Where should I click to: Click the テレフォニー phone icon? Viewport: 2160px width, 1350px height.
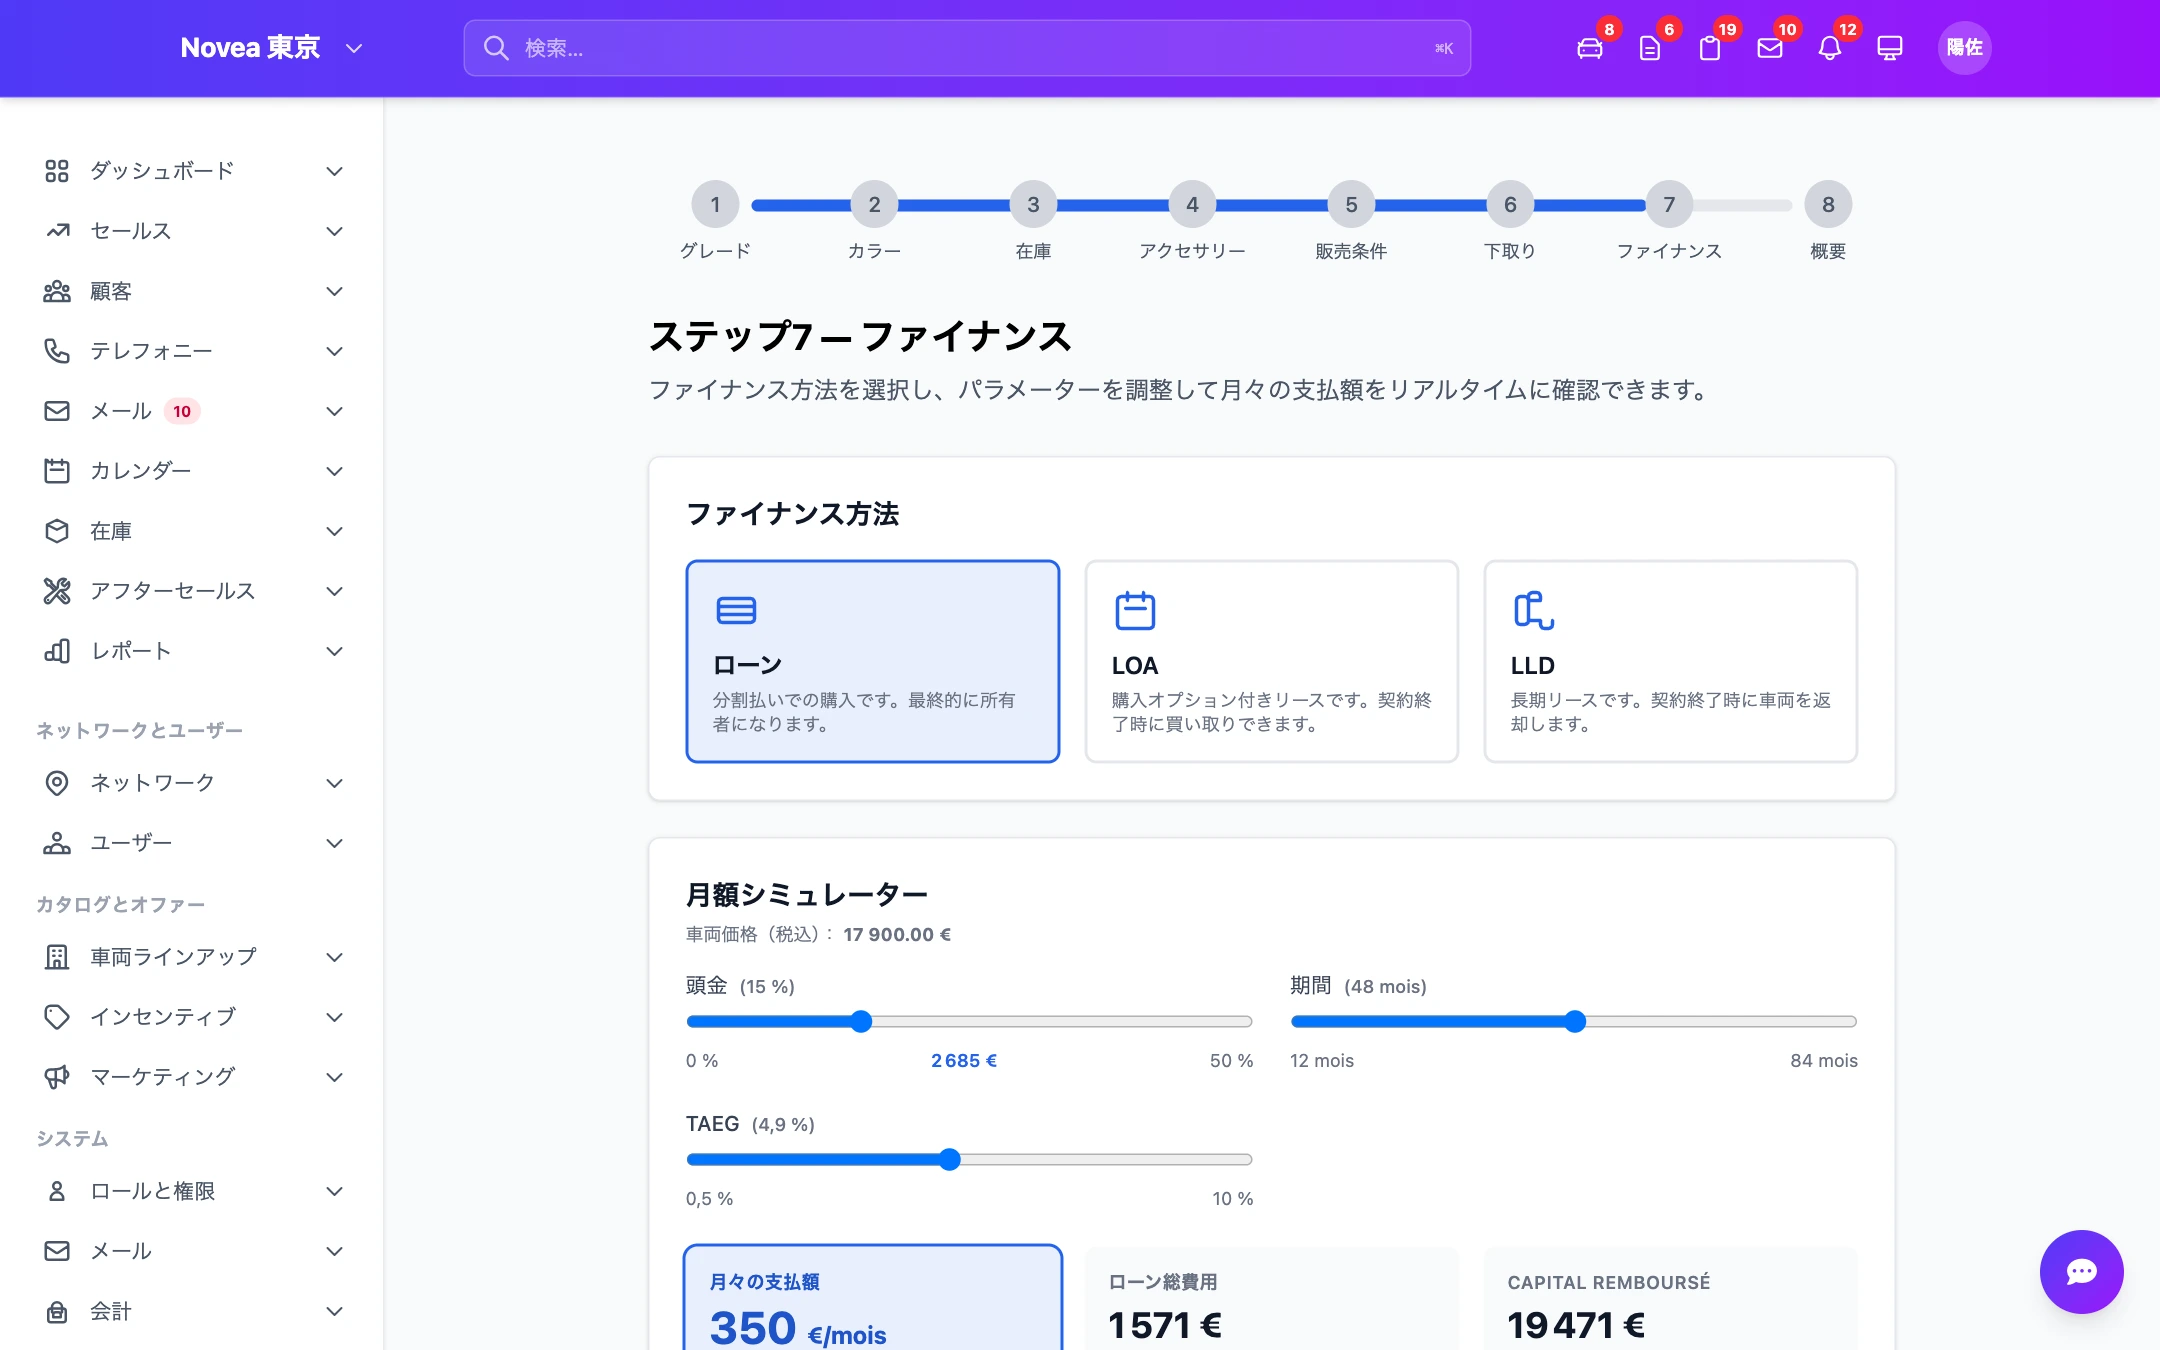(x=57, y=351)
